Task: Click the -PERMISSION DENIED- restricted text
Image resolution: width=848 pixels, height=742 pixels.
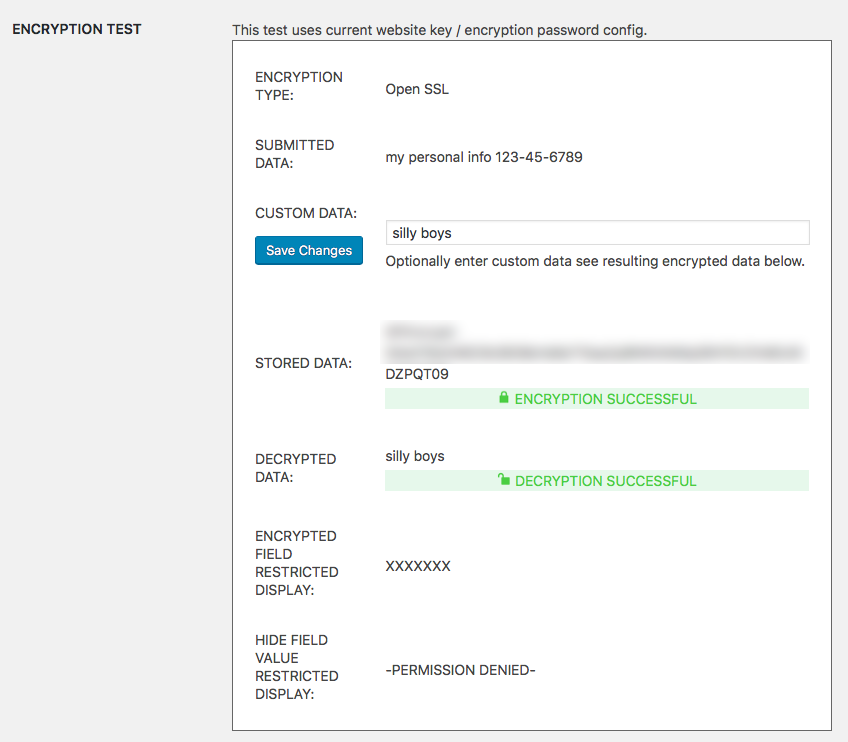Action: [x=460, y=670]
